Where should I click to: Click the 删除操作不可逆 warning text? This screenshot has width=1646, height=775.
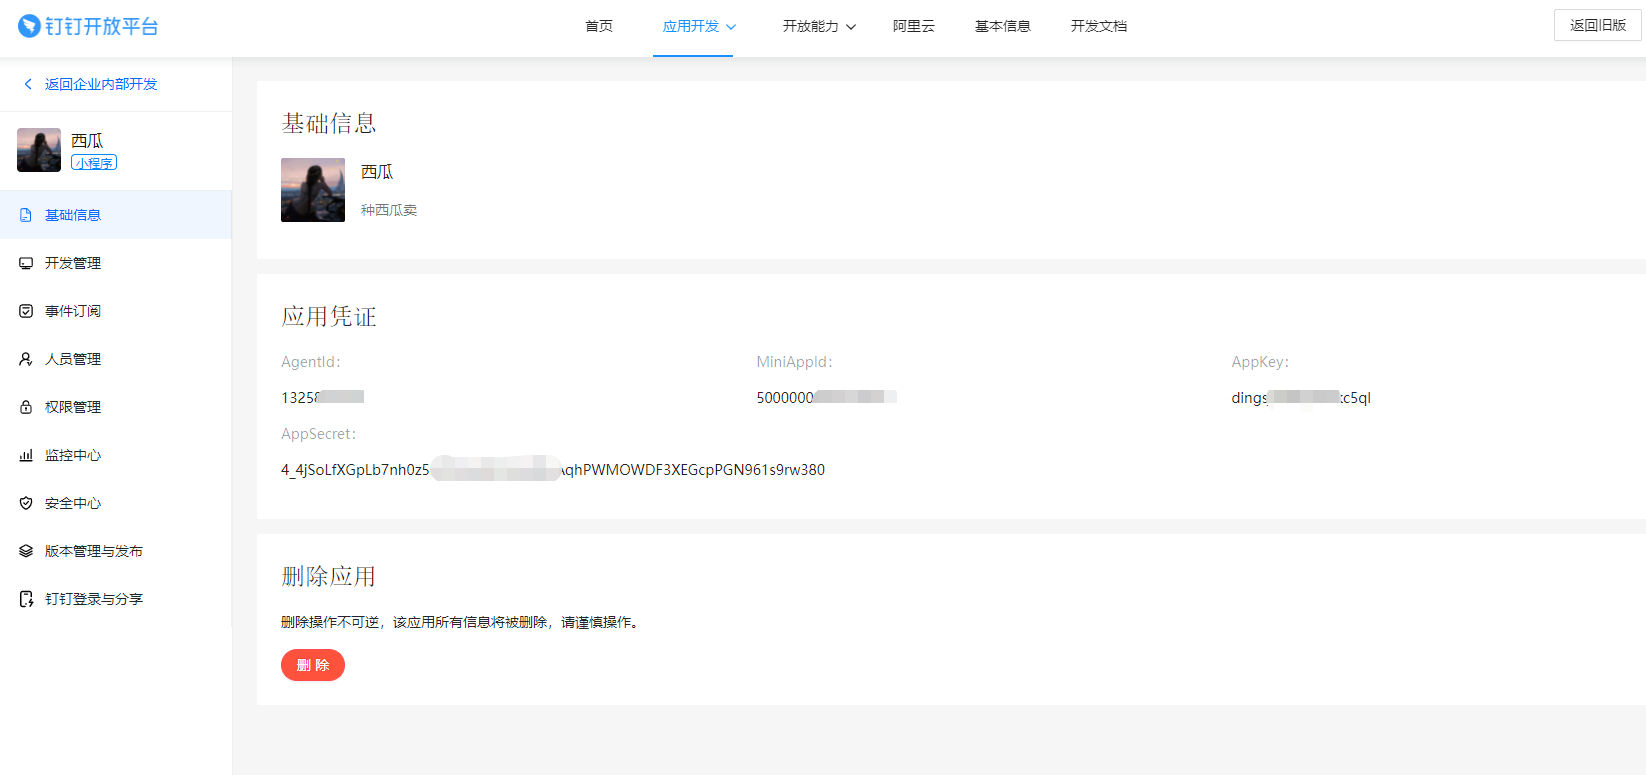pos(460,622)
